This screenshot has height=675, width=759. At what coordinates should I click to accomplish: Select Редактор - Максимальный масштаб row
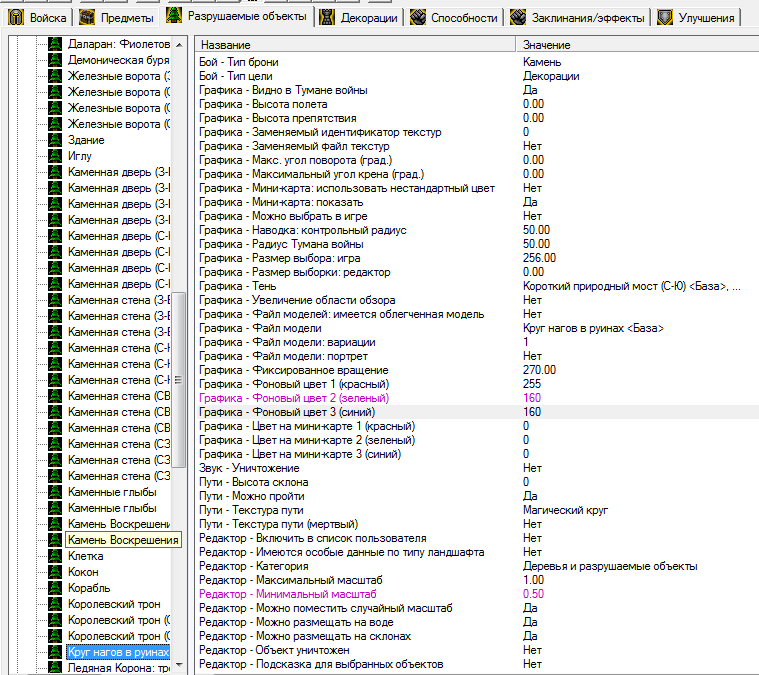click(x=477, y=580)
